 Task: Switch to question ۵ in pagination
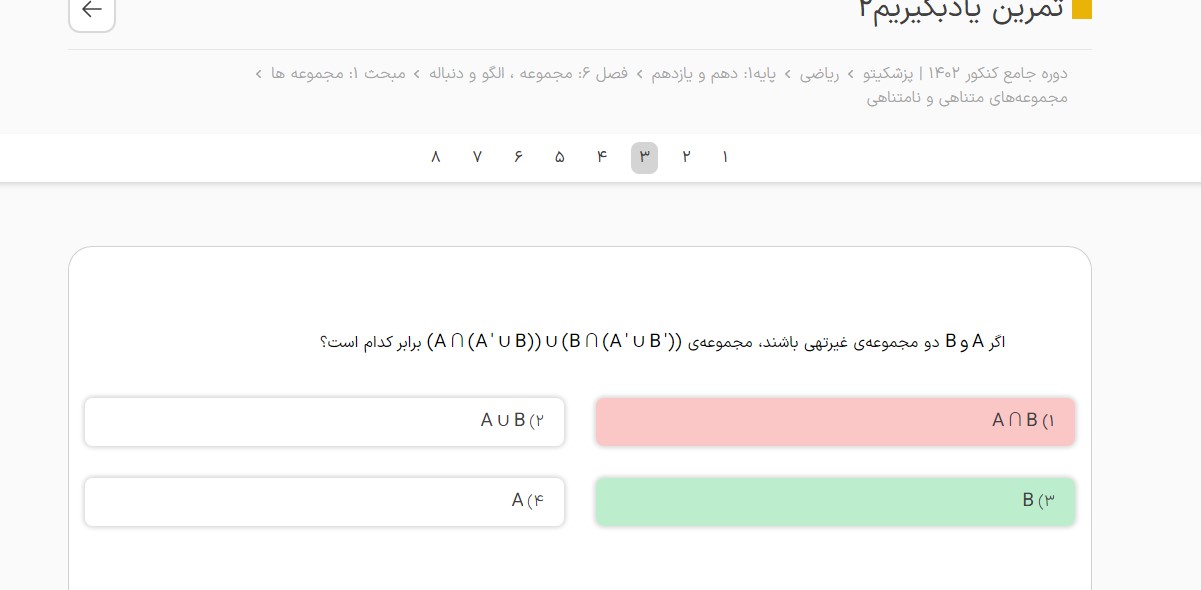tap(560, 157)
